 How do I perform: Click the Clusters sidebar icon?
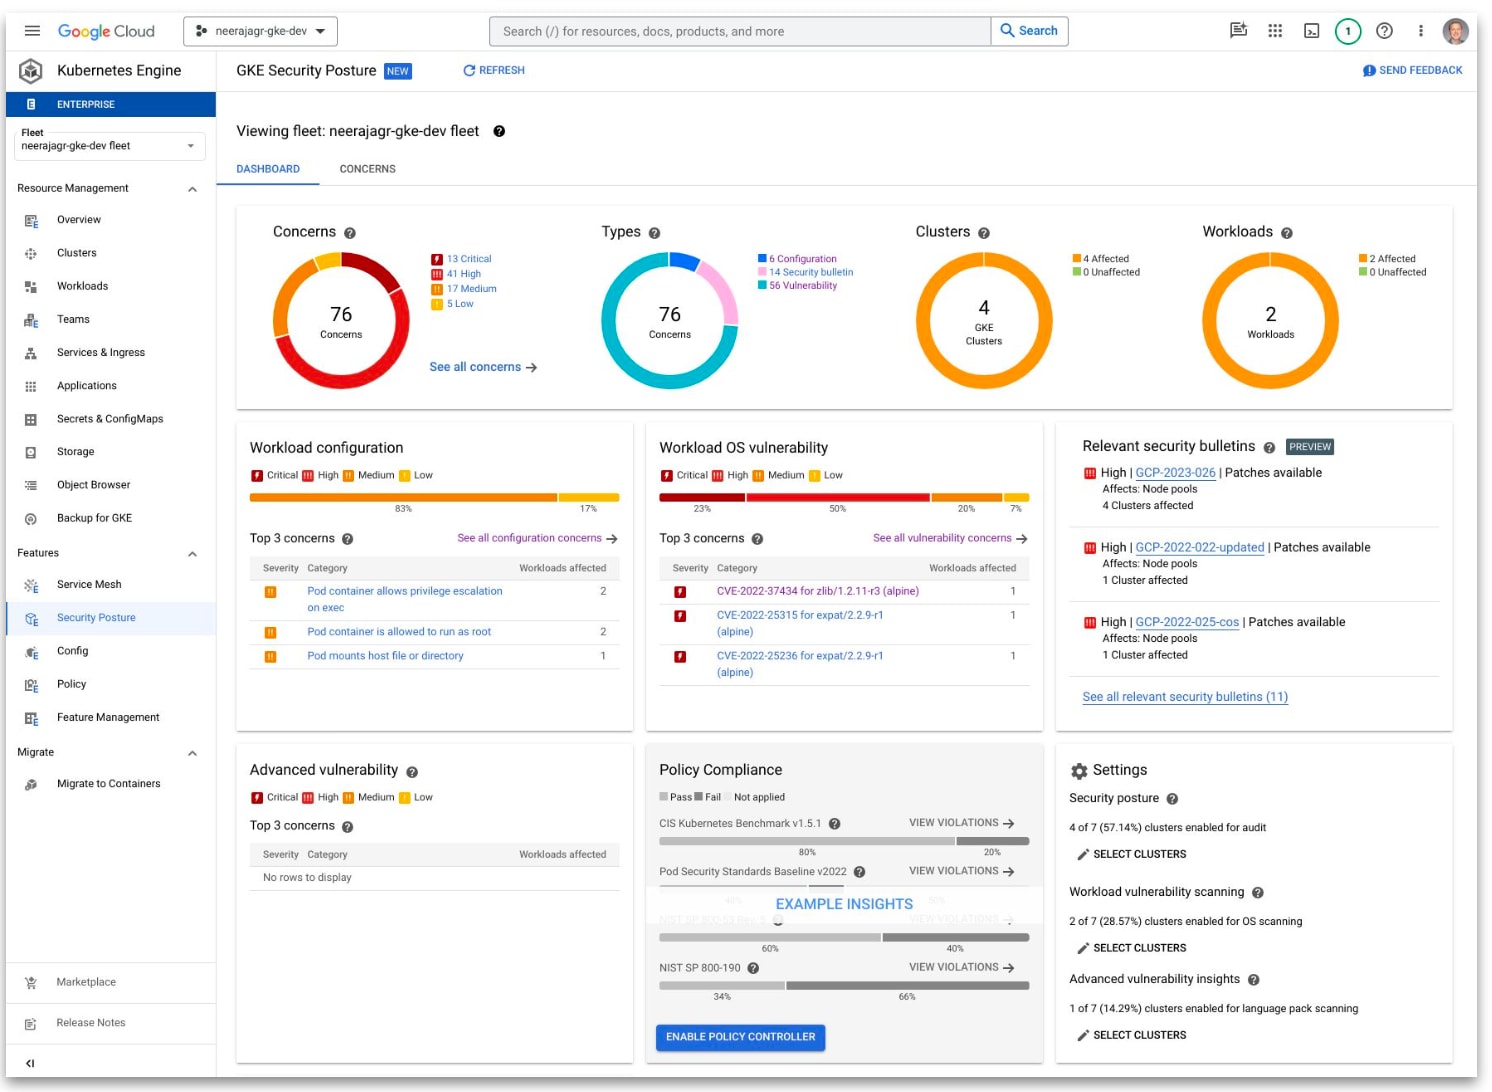pyautogui.click(x=31, y=253)
